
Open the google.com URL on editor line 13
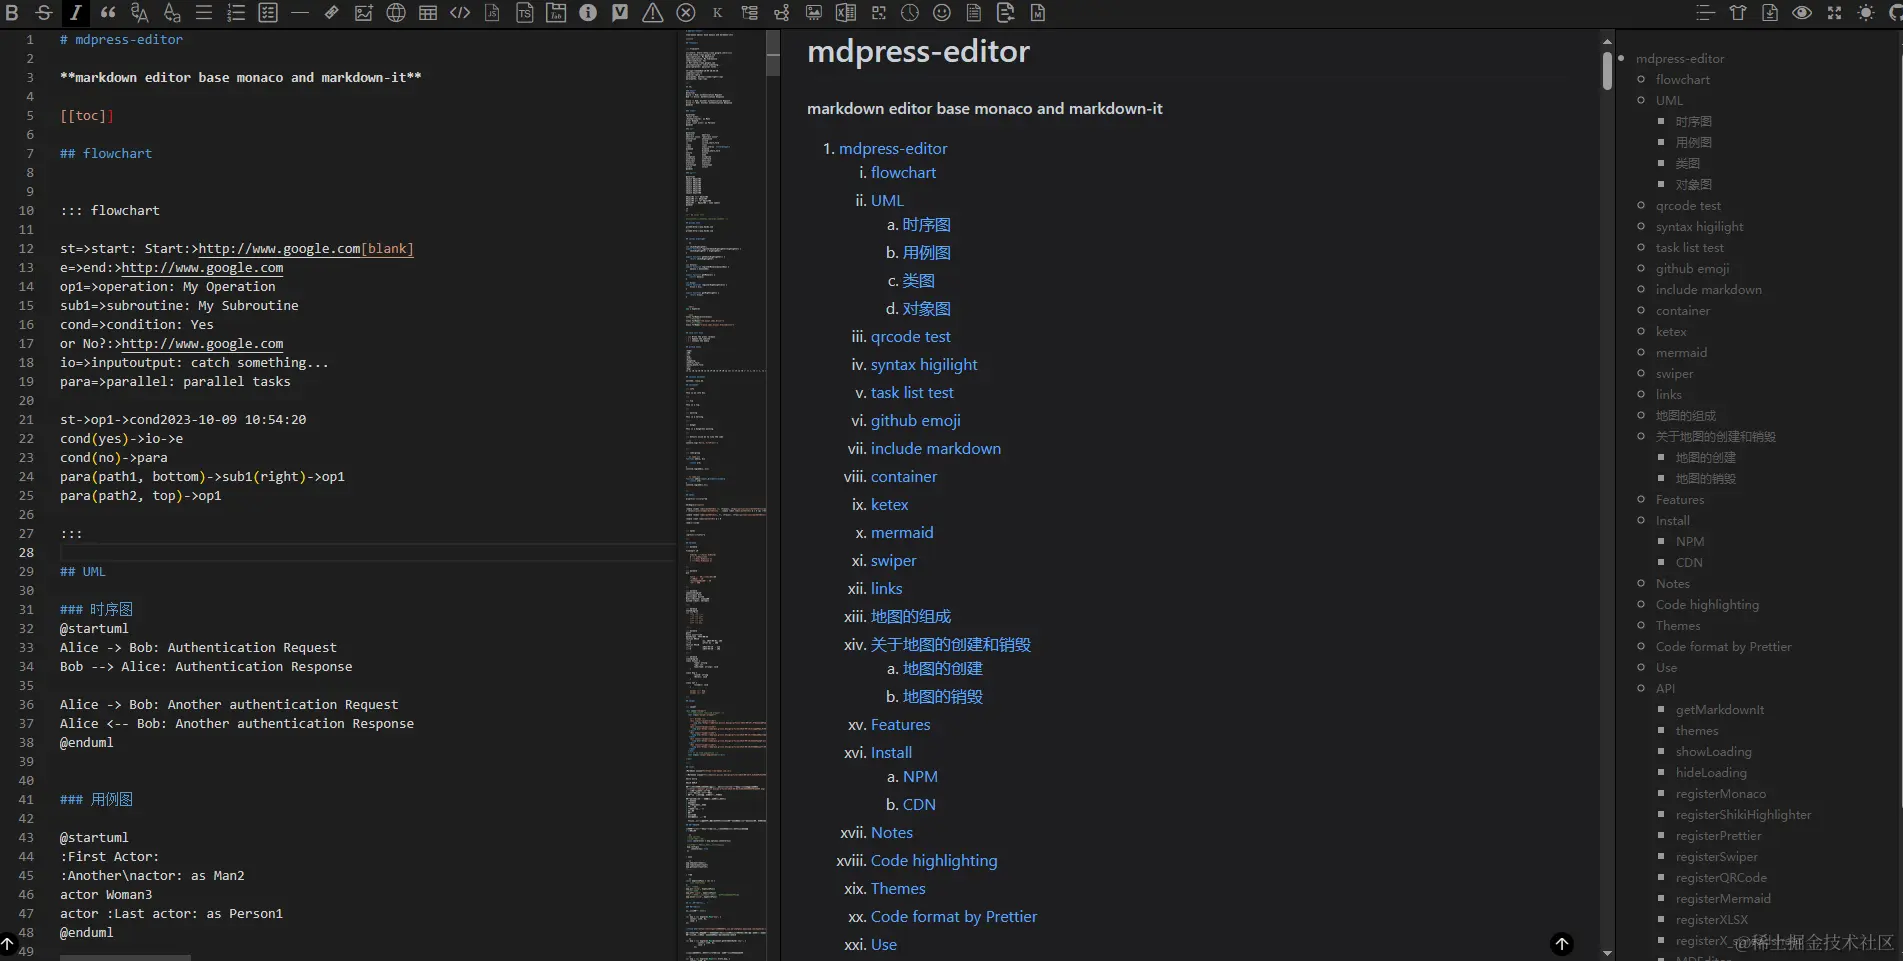pos(202,267)
